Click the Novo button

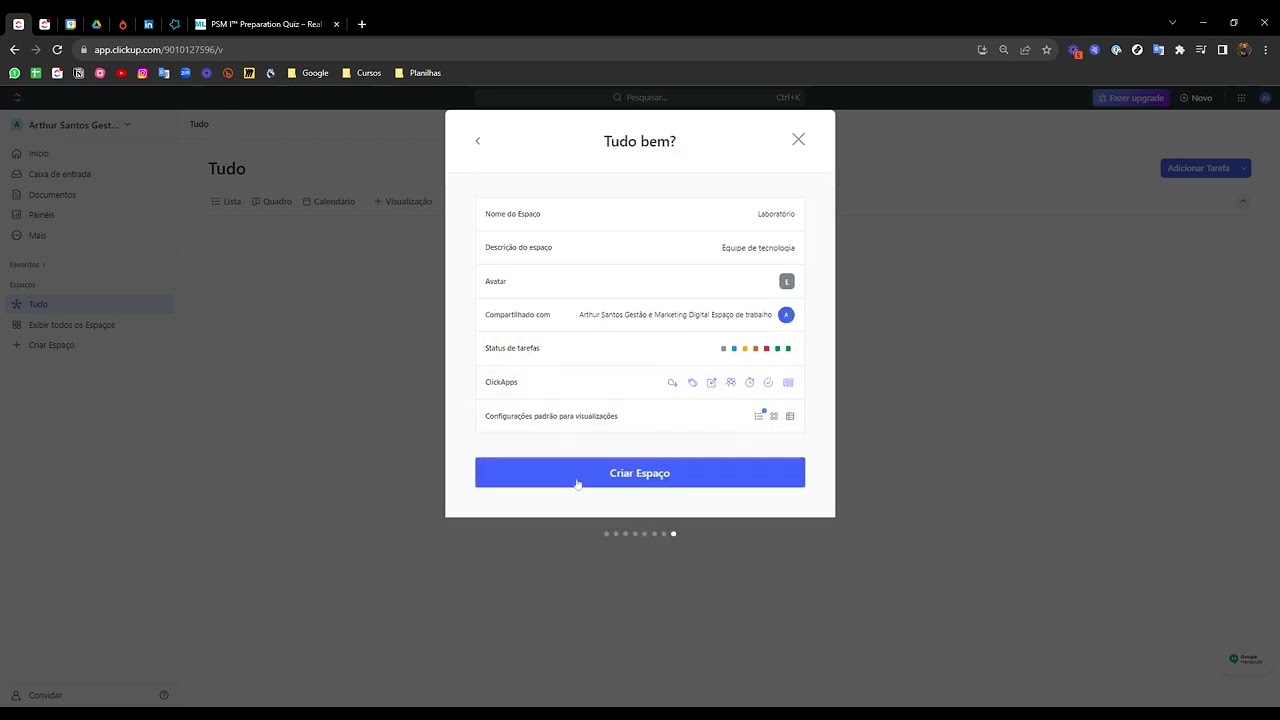[1196, 98]
